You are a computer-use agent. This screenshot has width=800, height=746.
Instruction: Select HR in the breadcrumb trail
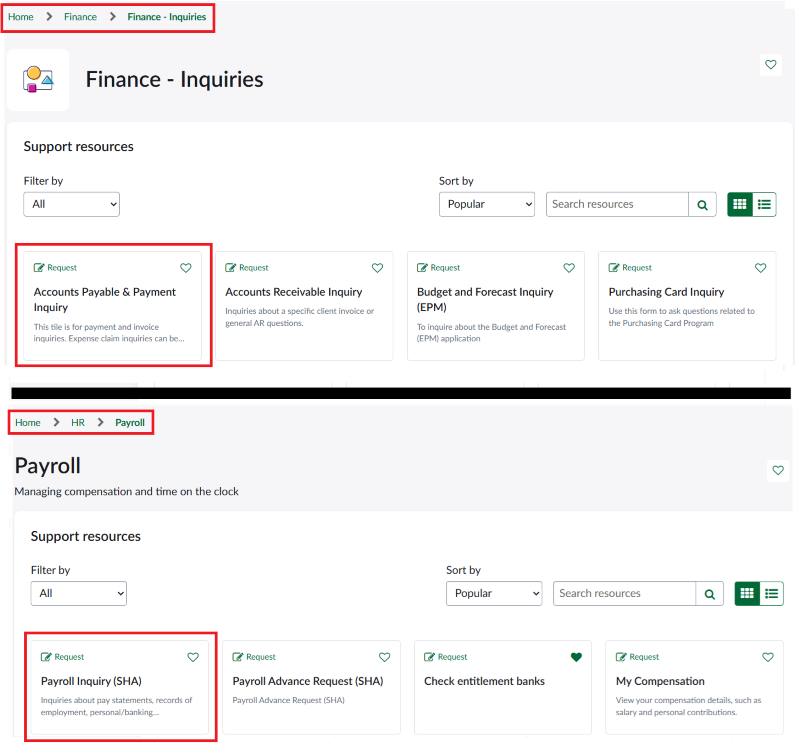click(x=77, y=422)
